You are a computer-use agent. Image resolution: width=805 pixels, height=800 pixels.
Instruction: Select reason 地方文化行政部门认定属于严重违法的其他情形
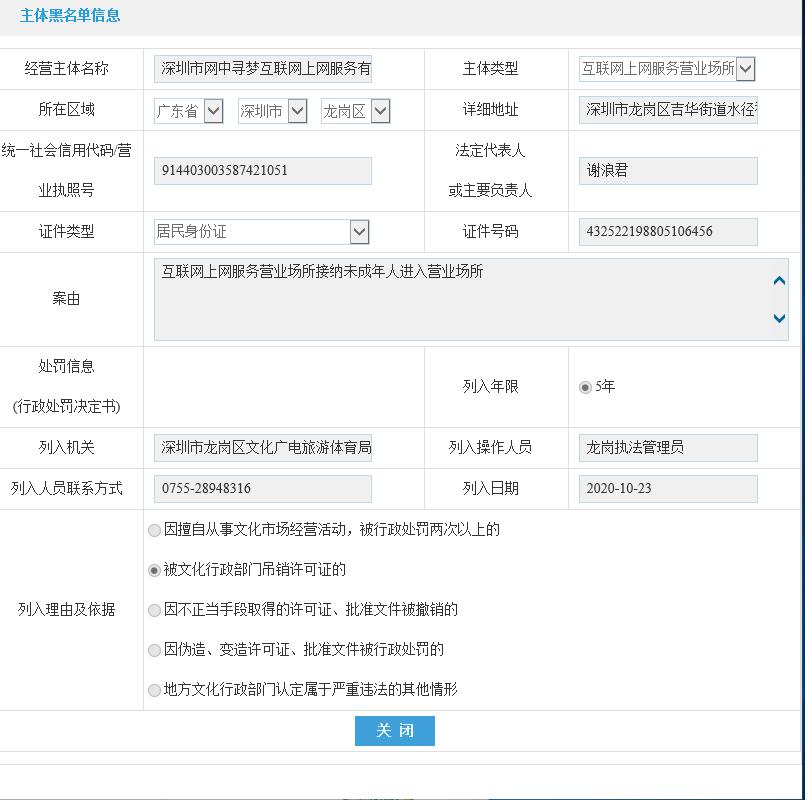[x=154, y=690]
